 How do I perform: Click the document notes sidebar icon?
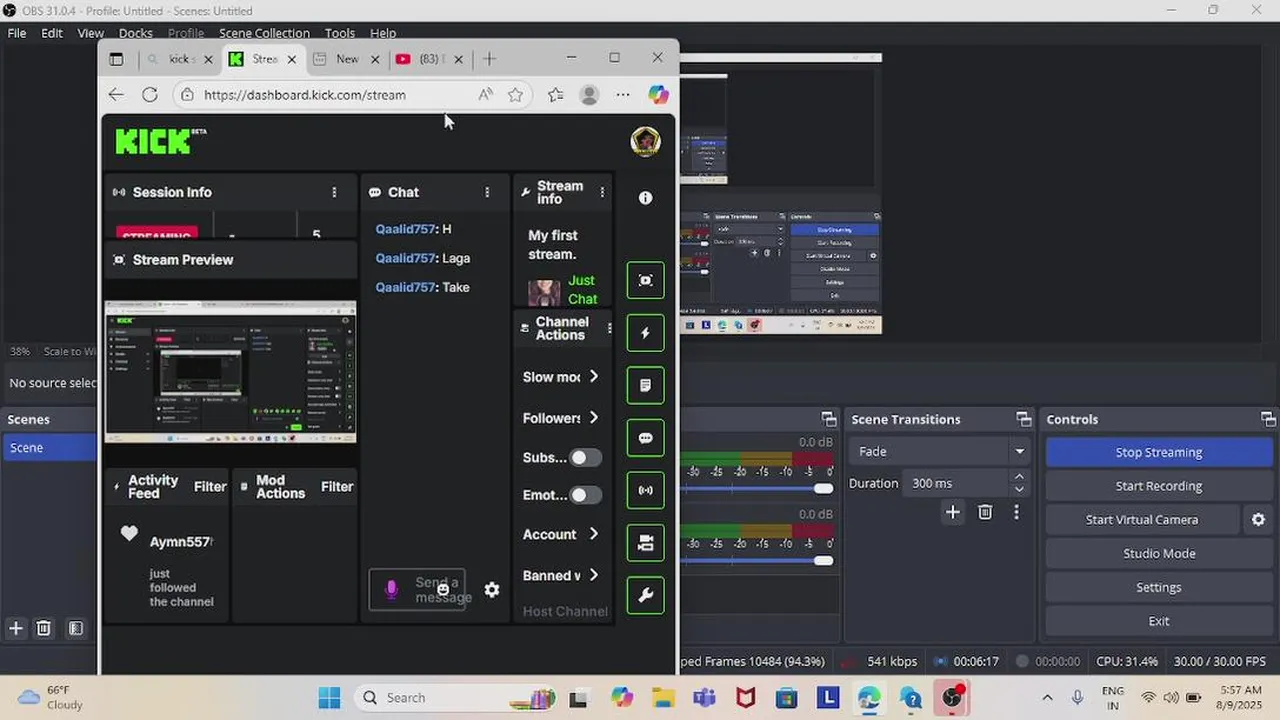click(645, 386)
